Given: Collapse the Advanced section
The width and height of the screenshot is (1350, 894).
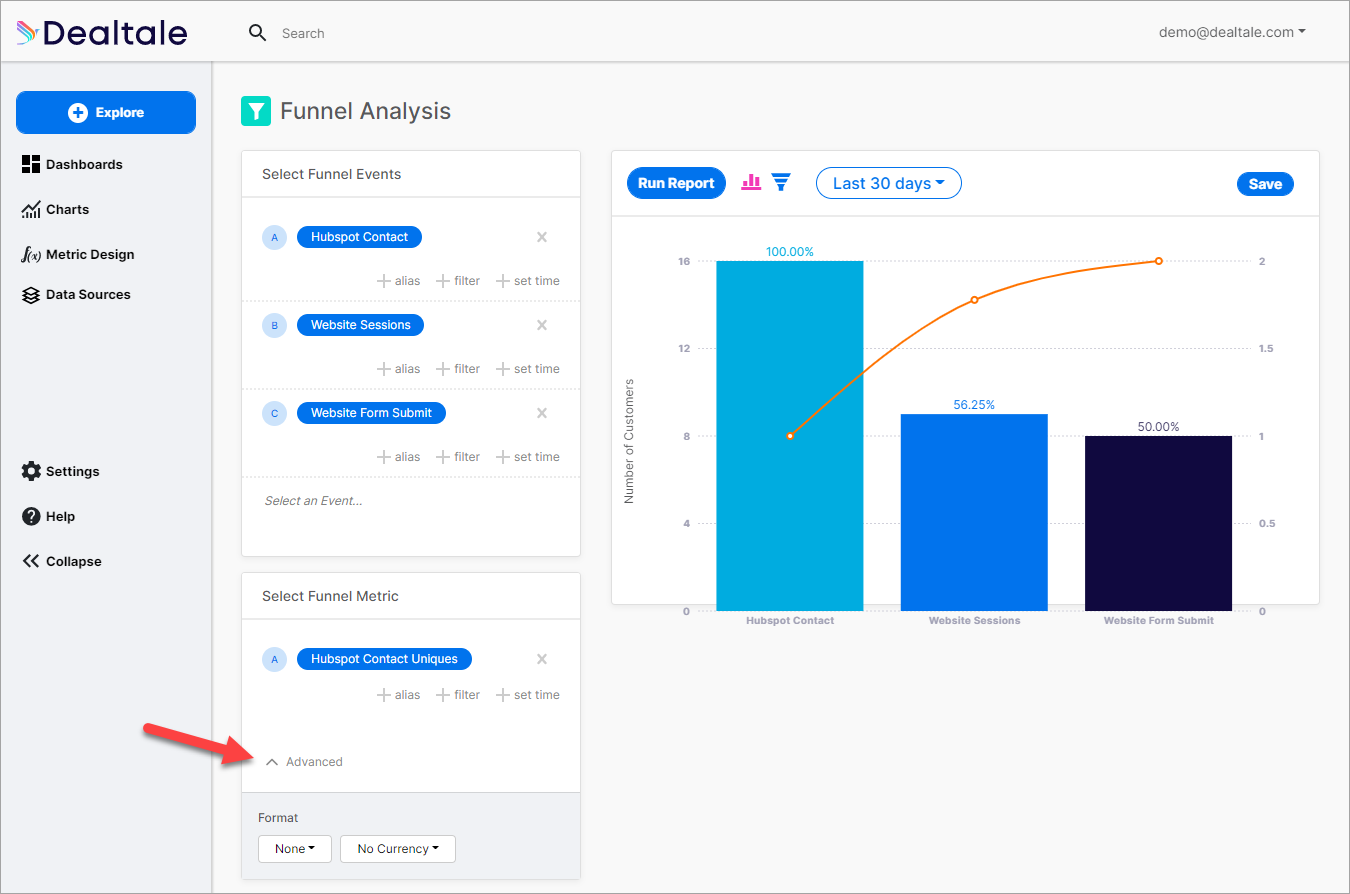Looking at the screenshot, I should [x=304, y=762].
